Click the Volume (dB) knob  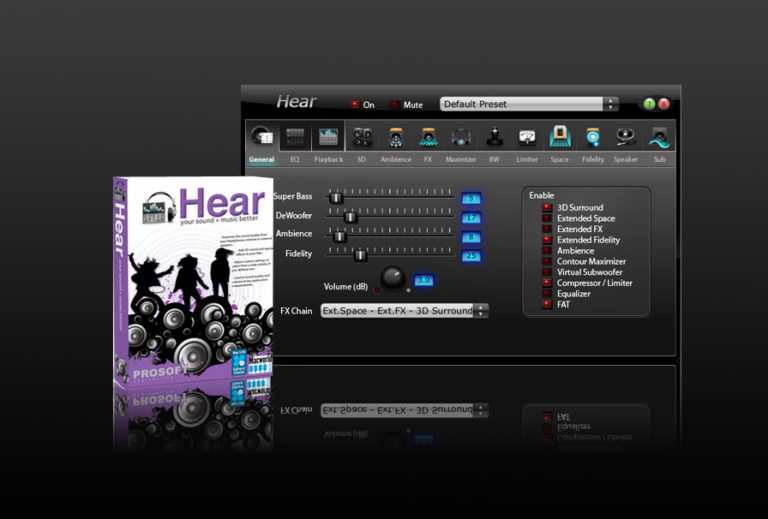[393, 279]
